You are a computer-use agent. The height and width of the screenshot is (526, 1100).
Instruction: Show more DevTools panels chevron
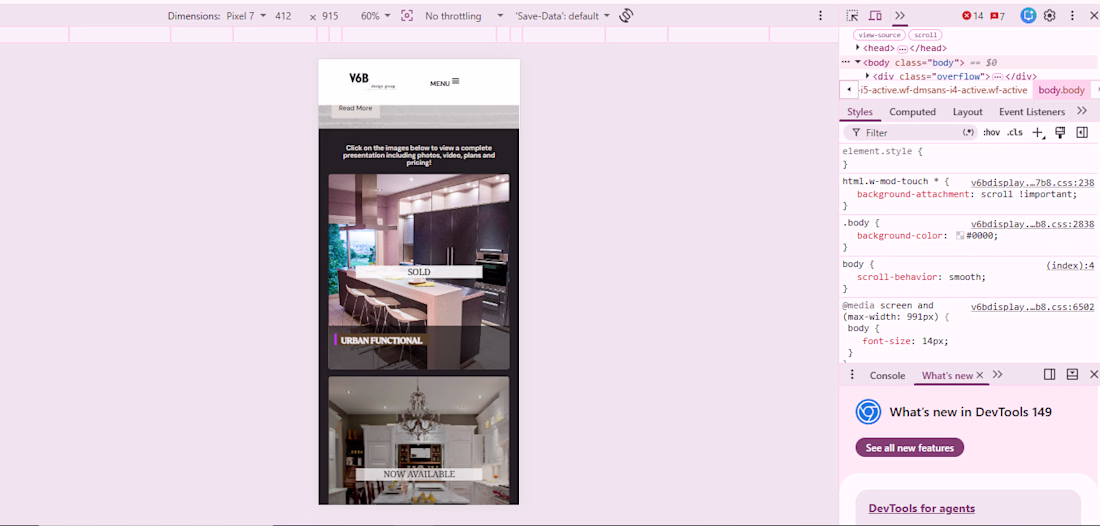(900, 15)
